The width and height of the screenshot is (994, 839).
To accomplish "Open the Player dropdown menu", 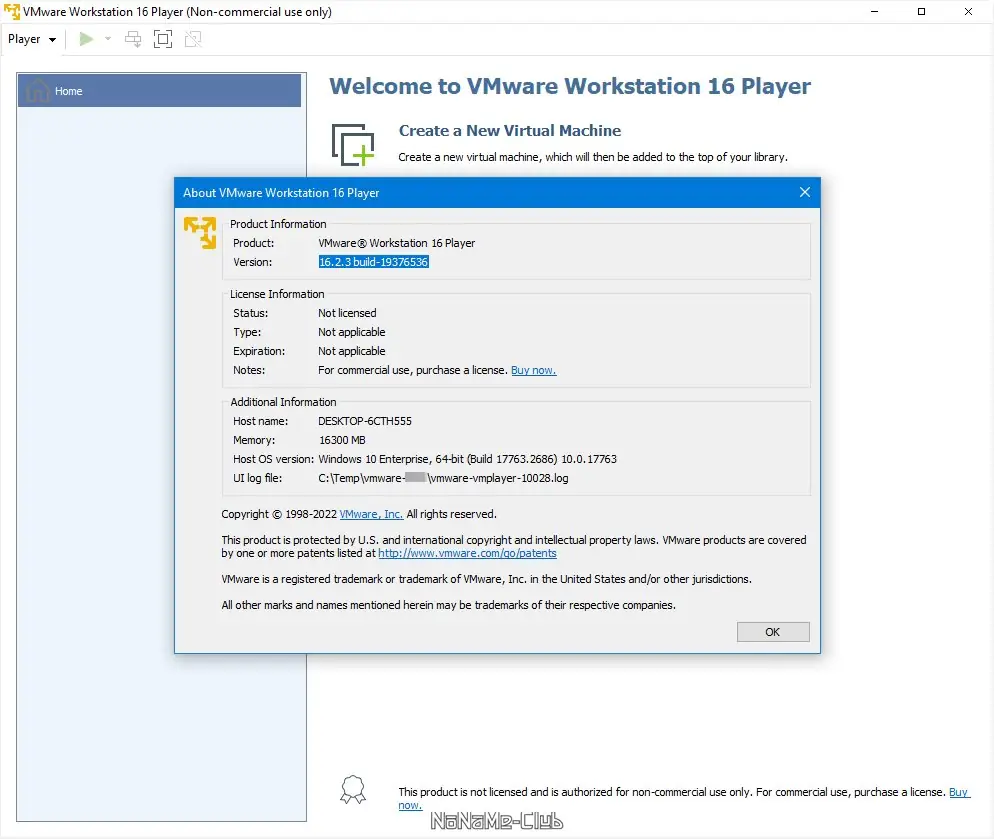I will click(32, 39).
